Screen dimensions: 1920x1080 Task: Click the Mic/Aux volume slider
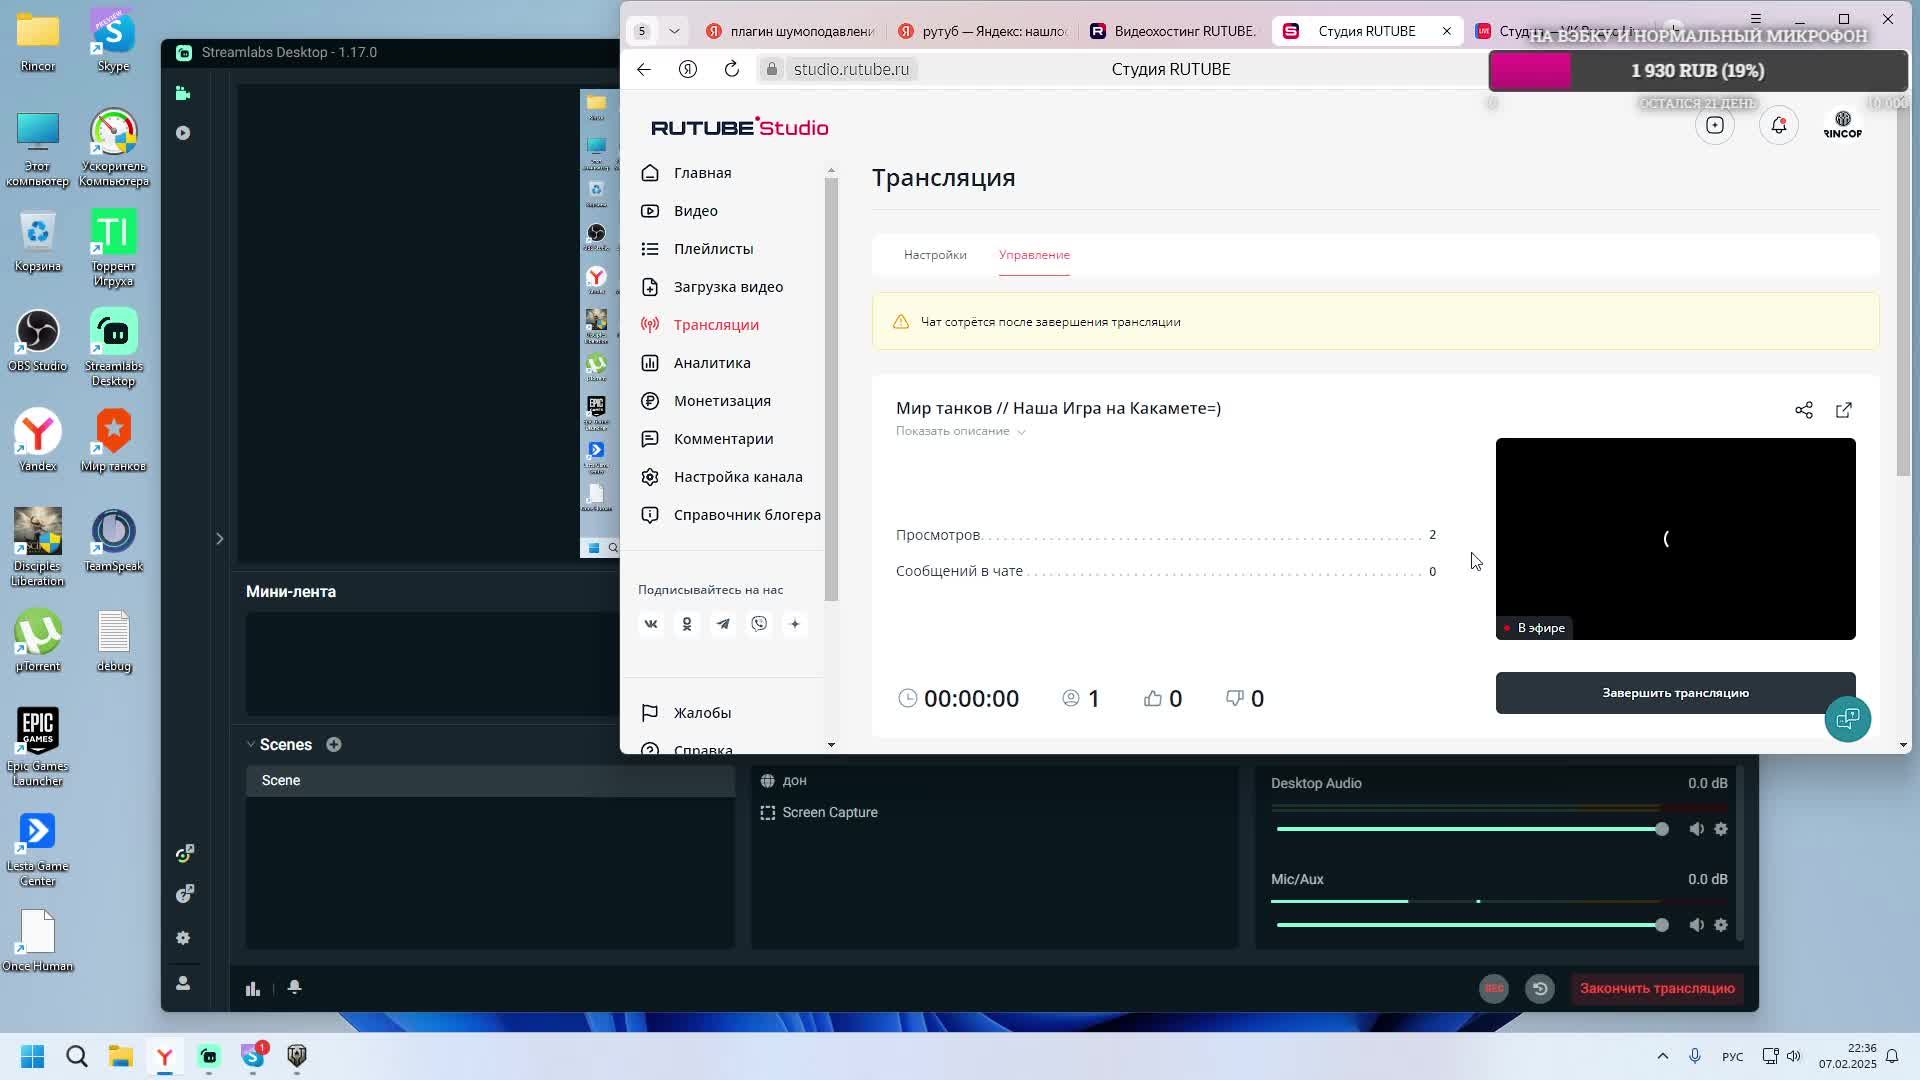coord(1468,925)
